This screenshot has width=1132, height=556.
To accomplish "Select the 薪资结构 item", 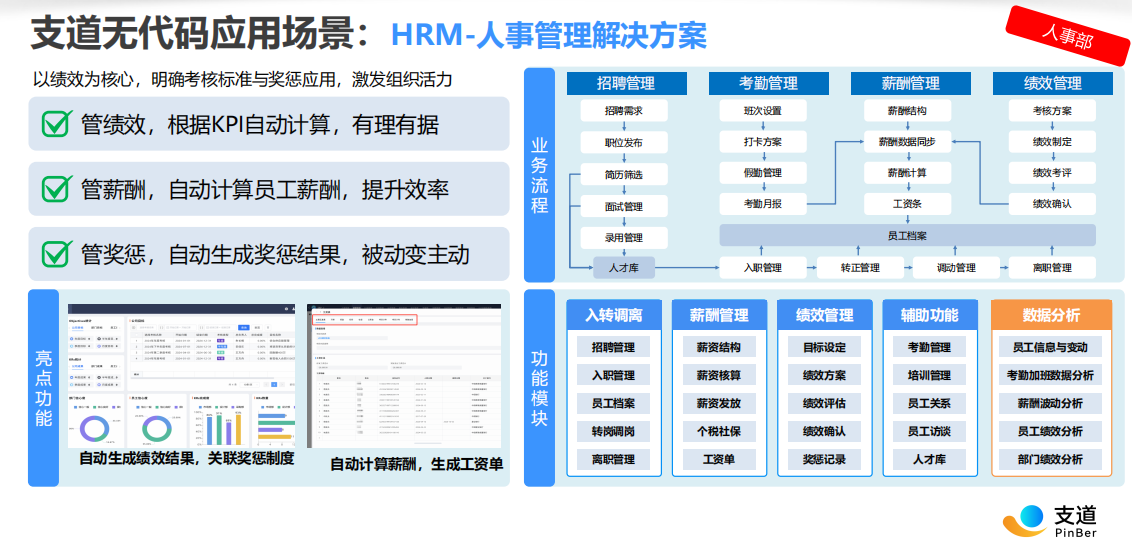I will (719, 347).
